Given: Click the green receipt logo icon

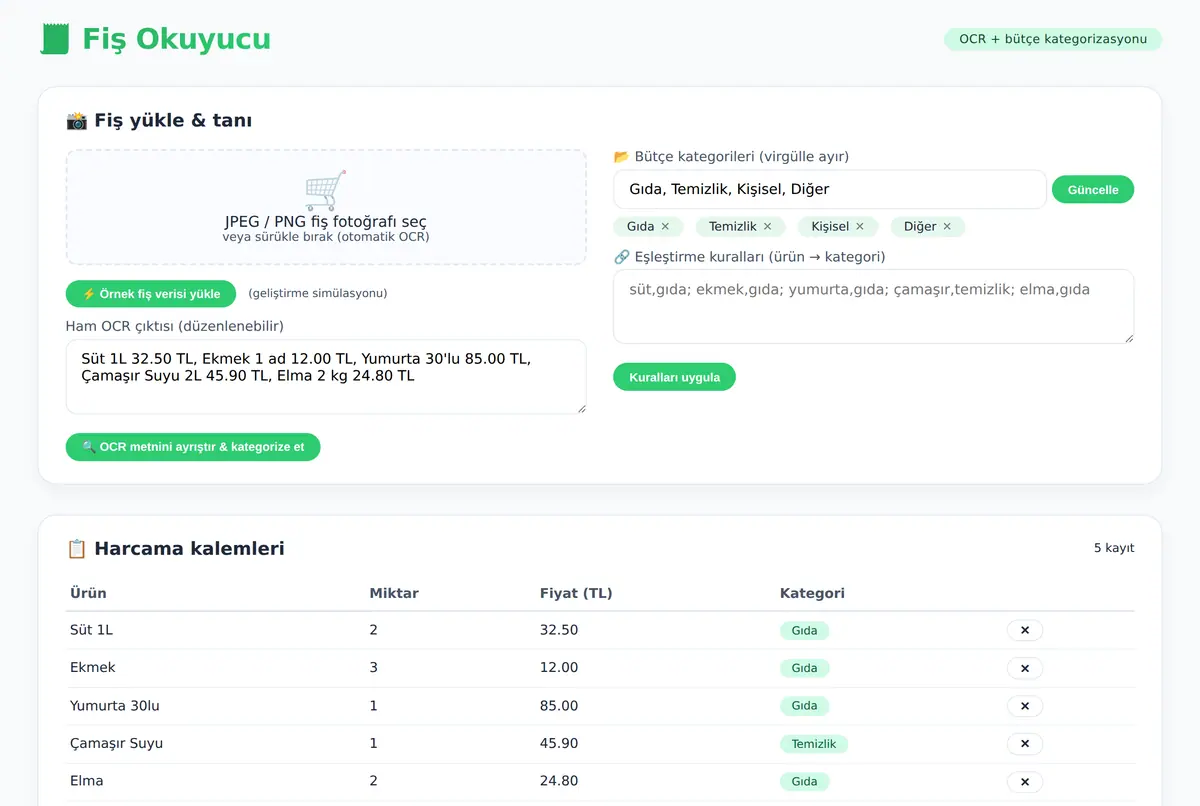Looking at the screenshot, I should (x=55, y=39).
